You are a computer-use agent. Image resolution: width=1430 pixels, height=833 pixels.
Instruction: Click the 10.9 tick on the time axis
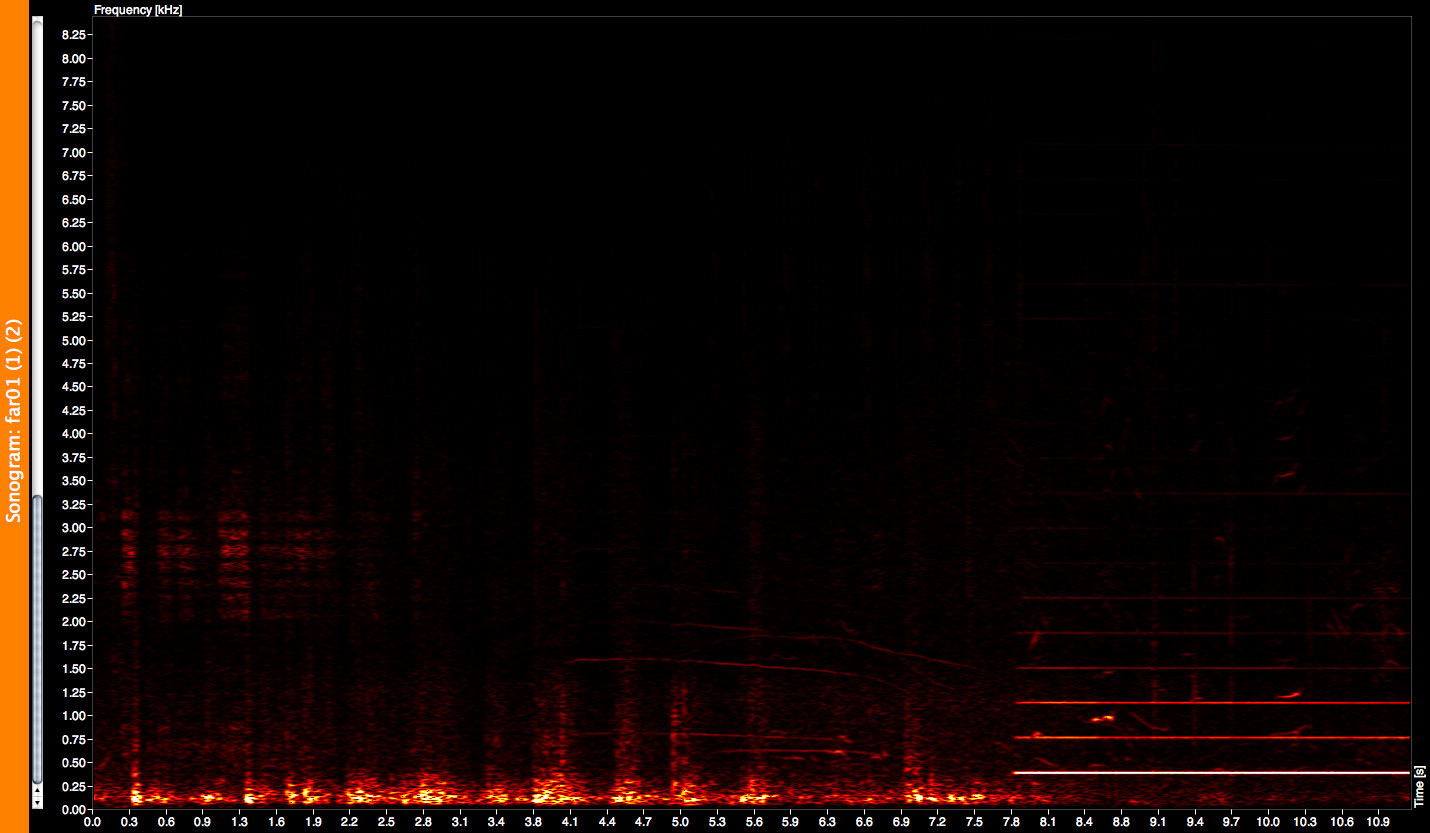click(1379, 822)
